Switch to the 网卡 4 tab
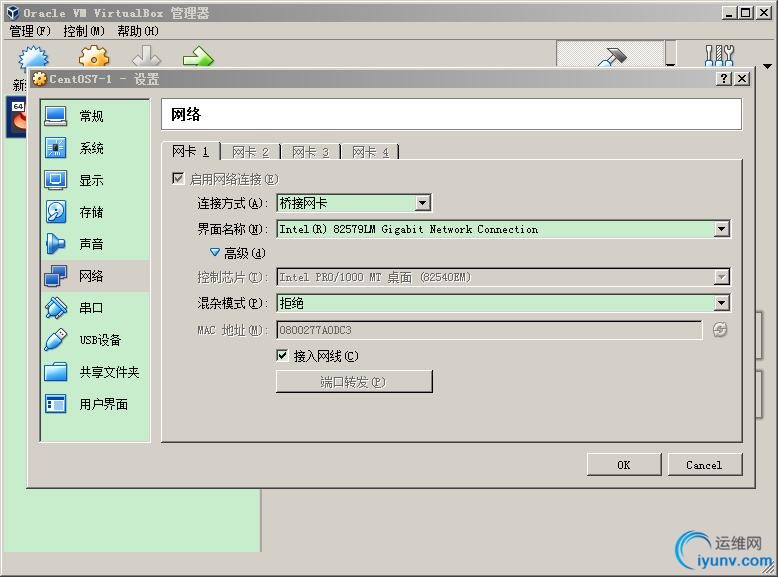Image resolution: width=778 pixels, height=577 pixels. coord(370,152)
